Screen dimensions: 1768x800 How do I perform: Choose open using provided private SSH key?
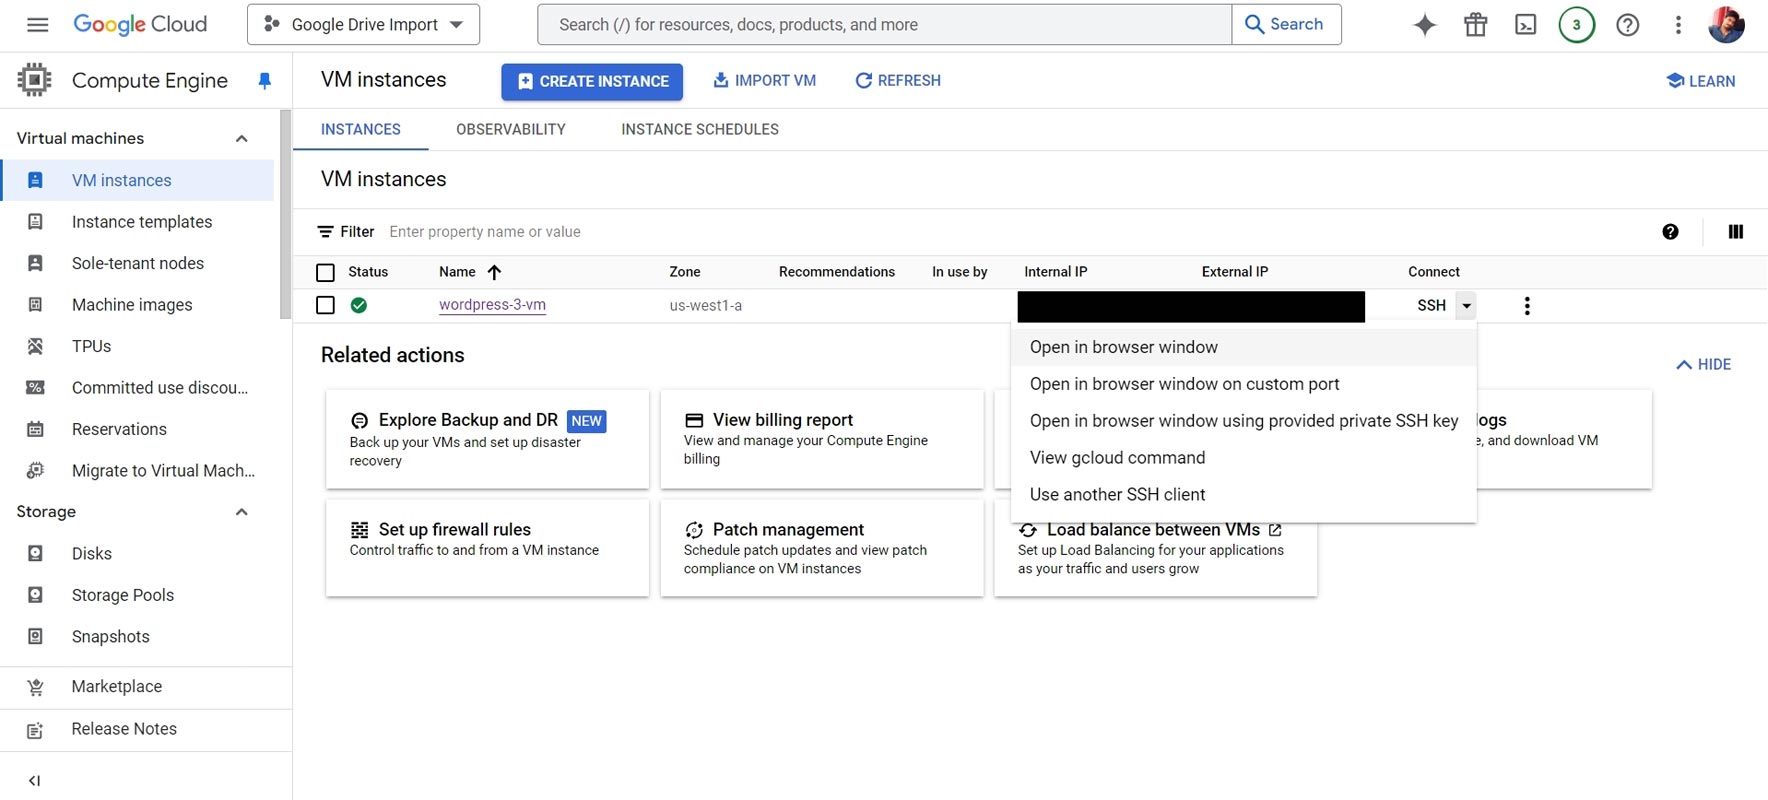tap(1244, 421)
